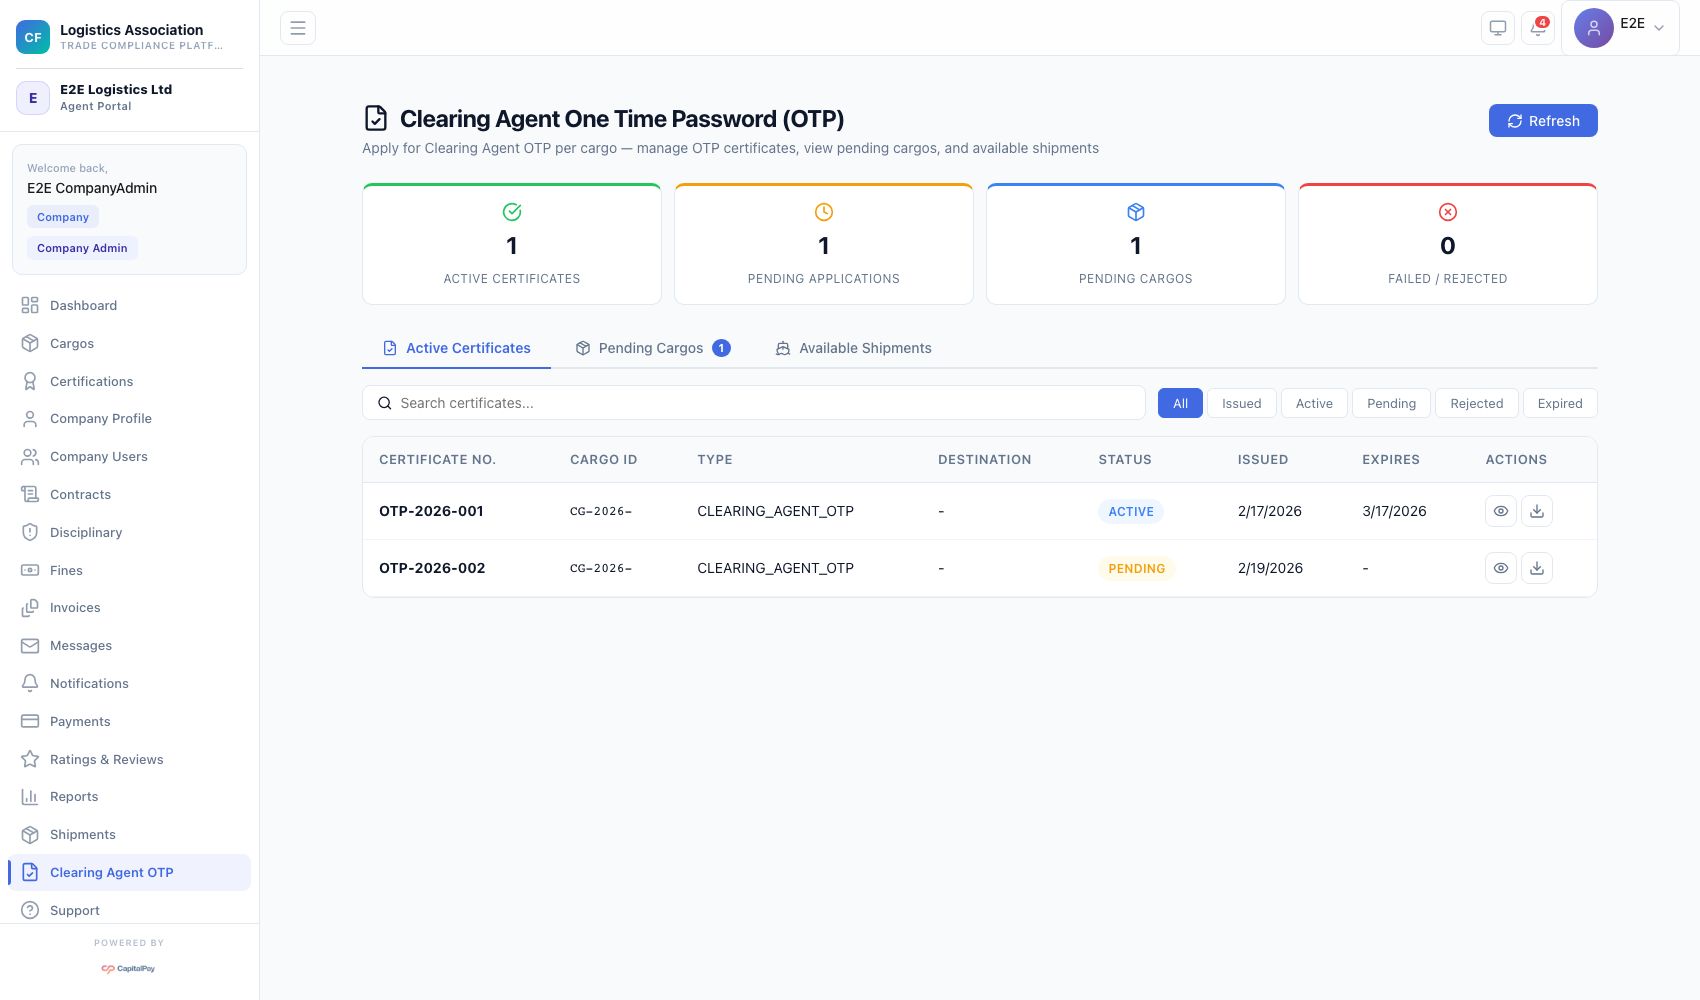Go to Invoices in the sidebar
Viewport: 1700px width, 1000px height.
(75, 608)
